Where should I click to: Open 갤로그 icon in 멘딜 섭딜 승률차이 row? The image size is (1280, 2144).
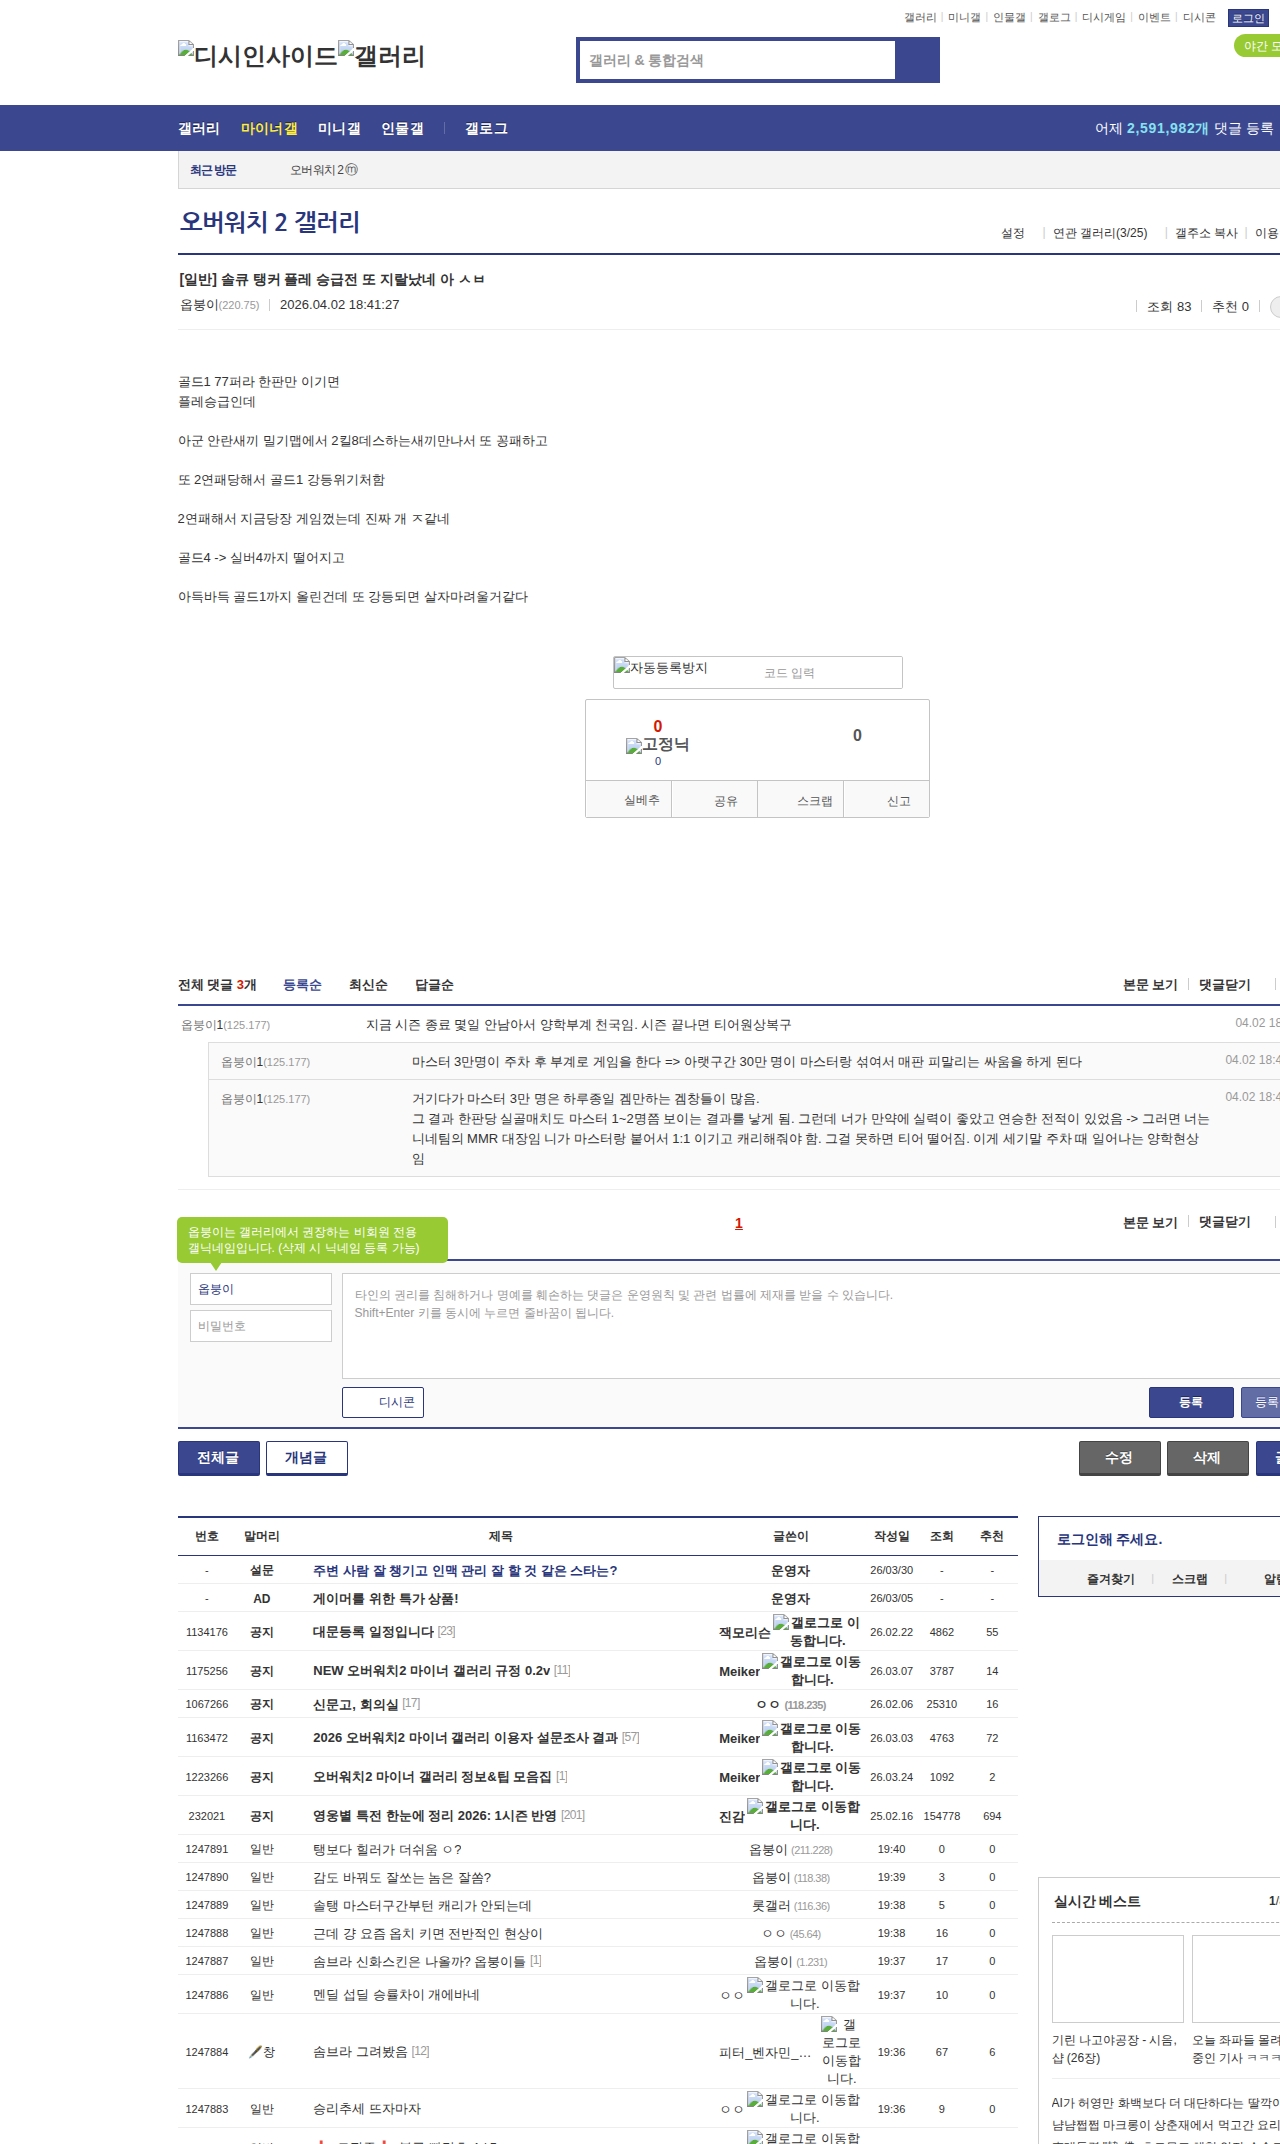pyautogui.click(x=804, y=1994)
